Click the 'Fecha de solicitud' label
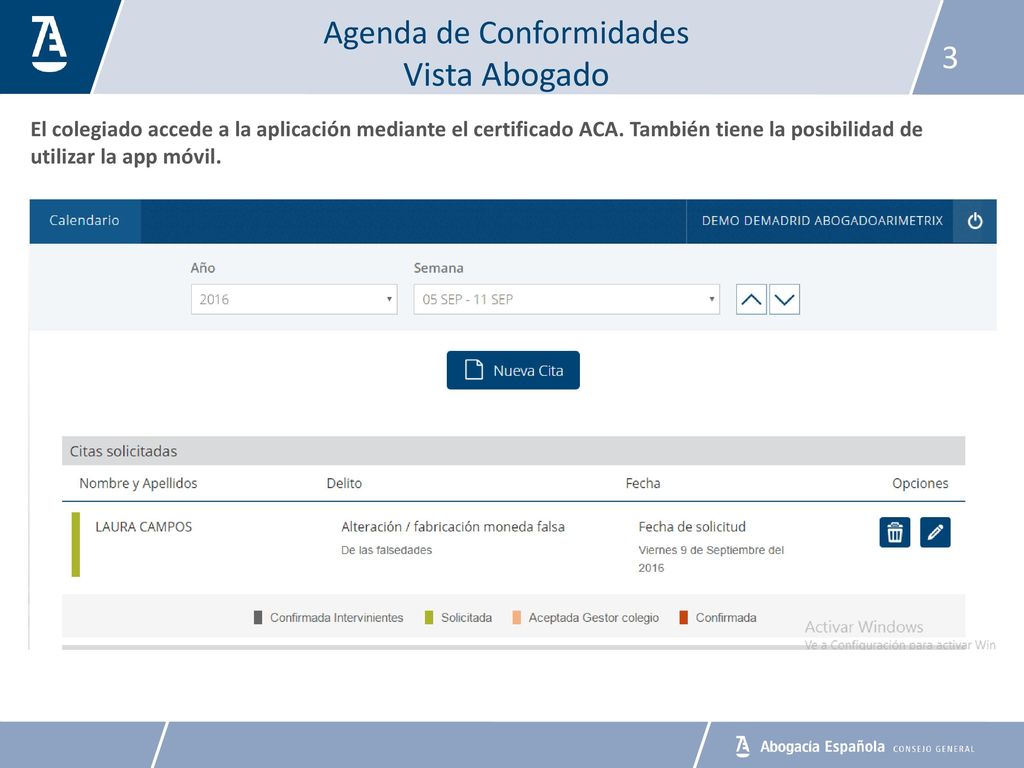 coord(692,527)
